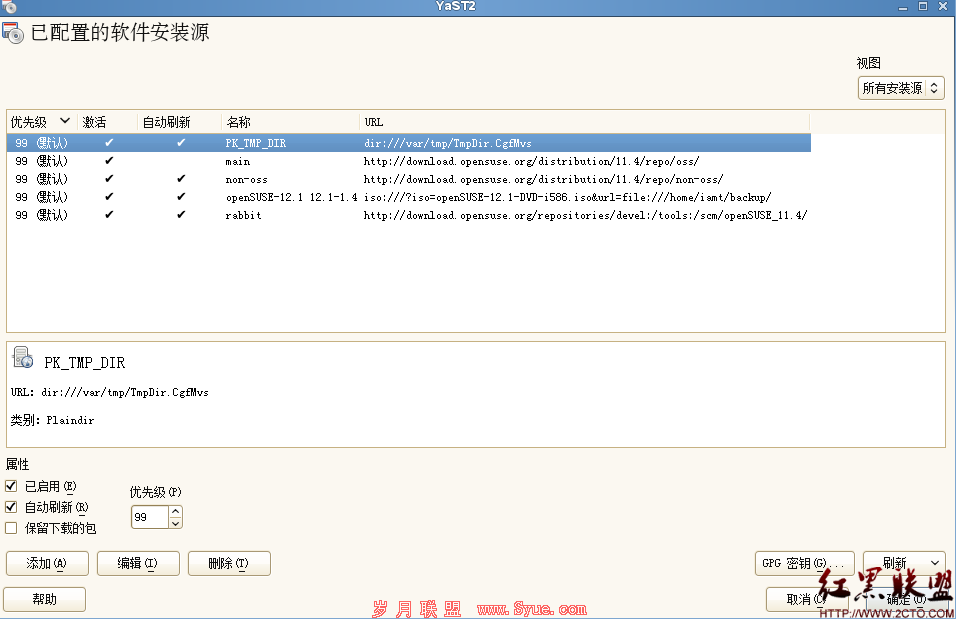Enable the 保留下载的包 checkbox
The image size is (956, 619).
click(x=11, y=528)
